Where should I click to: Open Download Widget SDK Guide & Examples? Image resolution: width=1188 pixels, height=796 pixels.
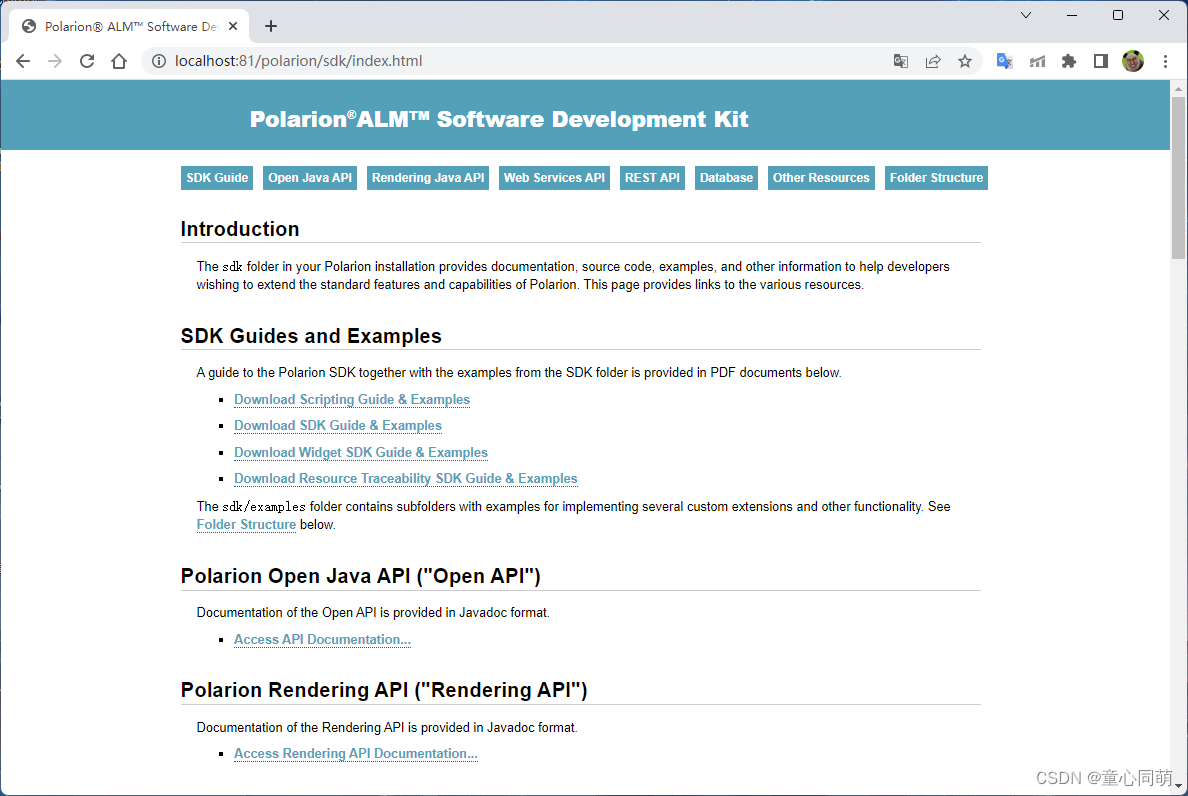point(361,452)
